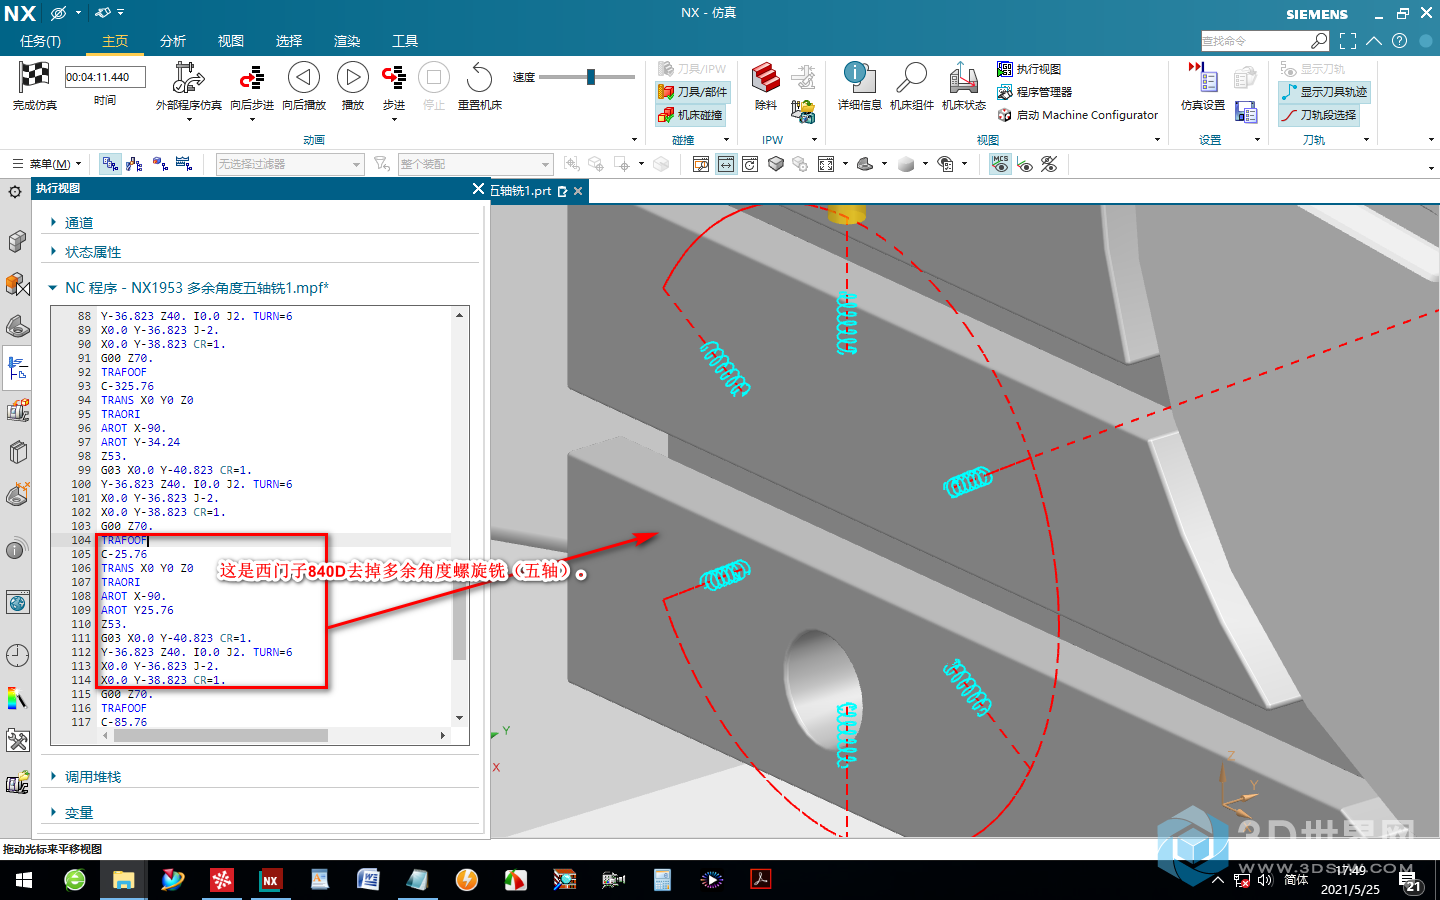Switch to the 视图 ribbon tab
Viewport: 1440px width, 900px height.
click(x=231, y=41)
